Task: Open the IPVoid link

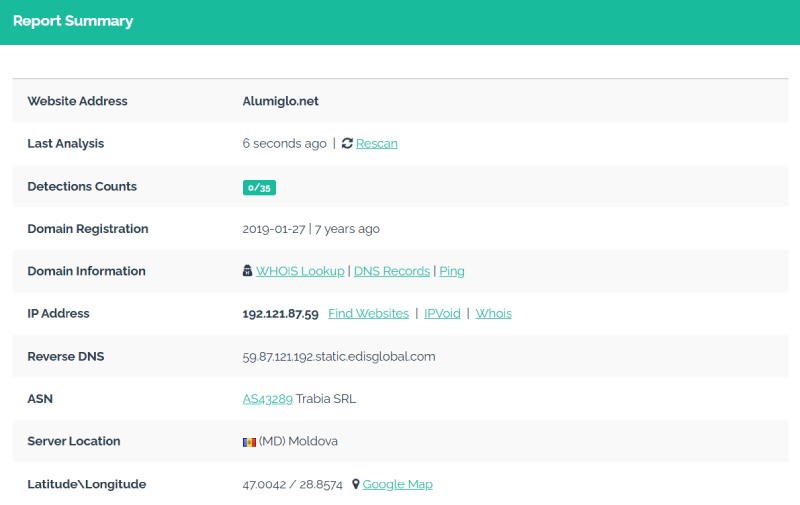Action: click(x=442, y=314)
